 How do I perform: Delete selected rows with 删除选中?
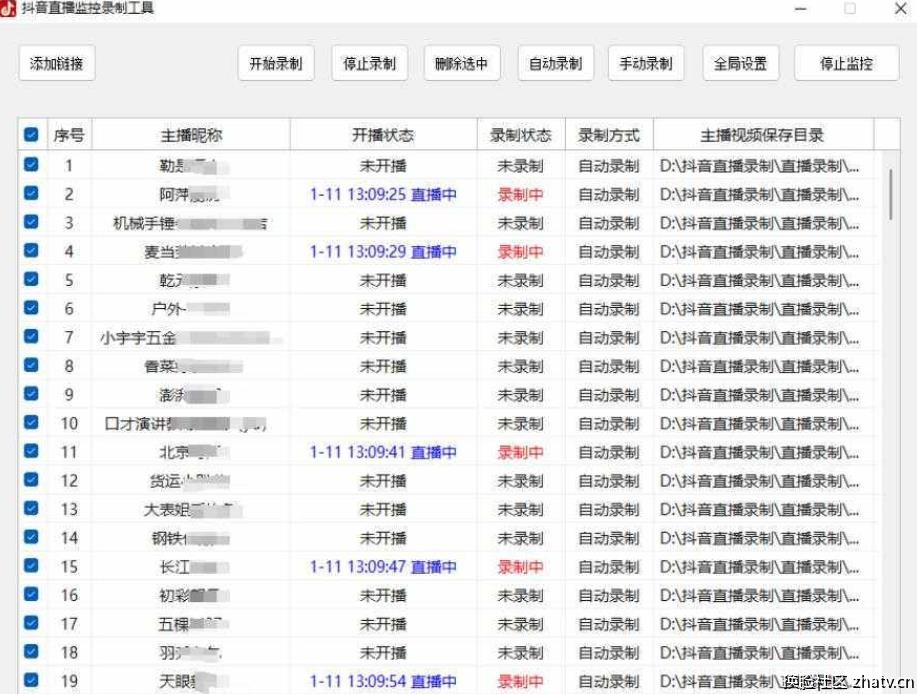tap(462, 63)
